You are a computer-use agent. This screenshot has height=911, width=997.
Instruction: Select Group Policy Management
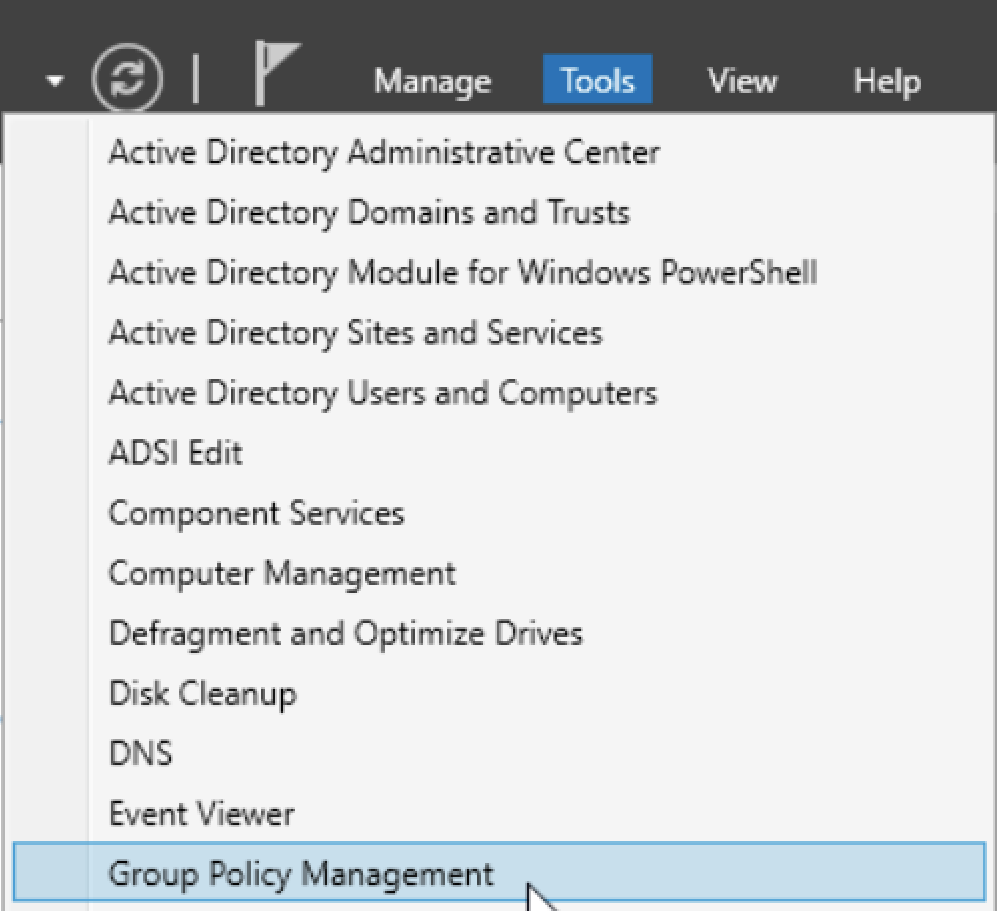tap(499, 872)
